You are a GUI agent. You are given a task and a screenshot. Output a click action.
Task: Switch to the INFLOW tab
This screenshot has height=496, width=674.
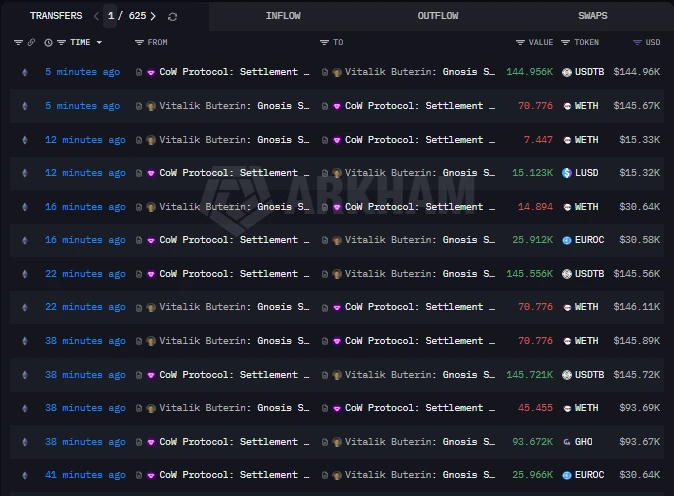tap(283, 16)
